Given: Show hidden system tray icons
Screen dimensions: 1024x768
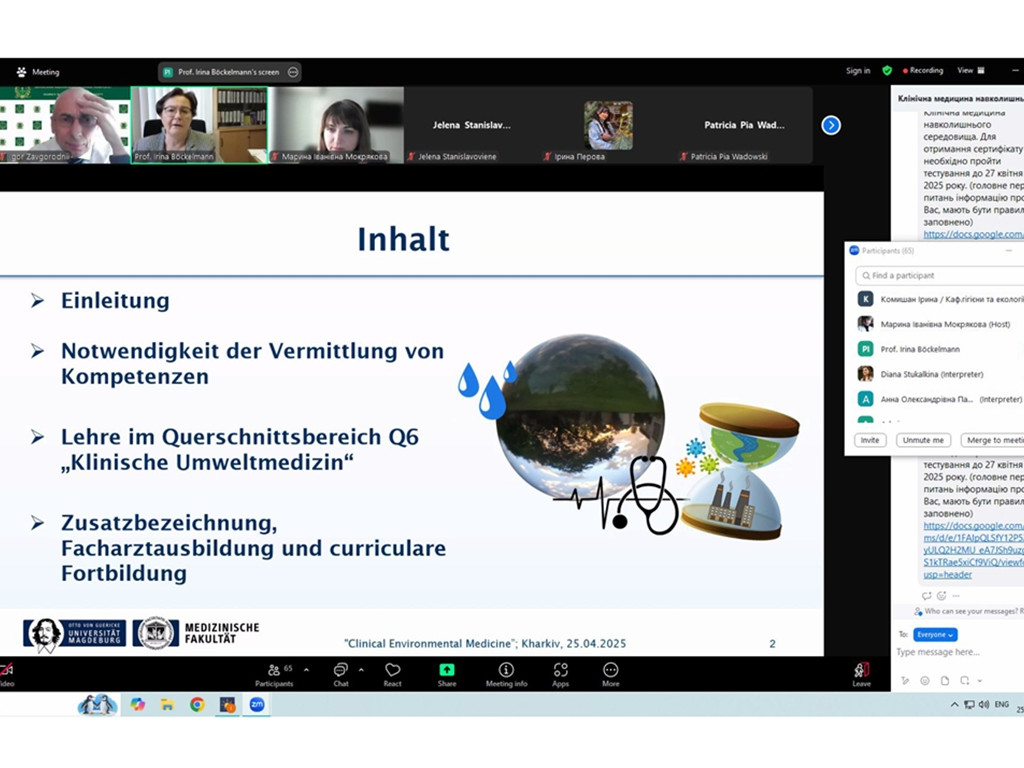Looking at the screenshot, I should tap(954, 705).
